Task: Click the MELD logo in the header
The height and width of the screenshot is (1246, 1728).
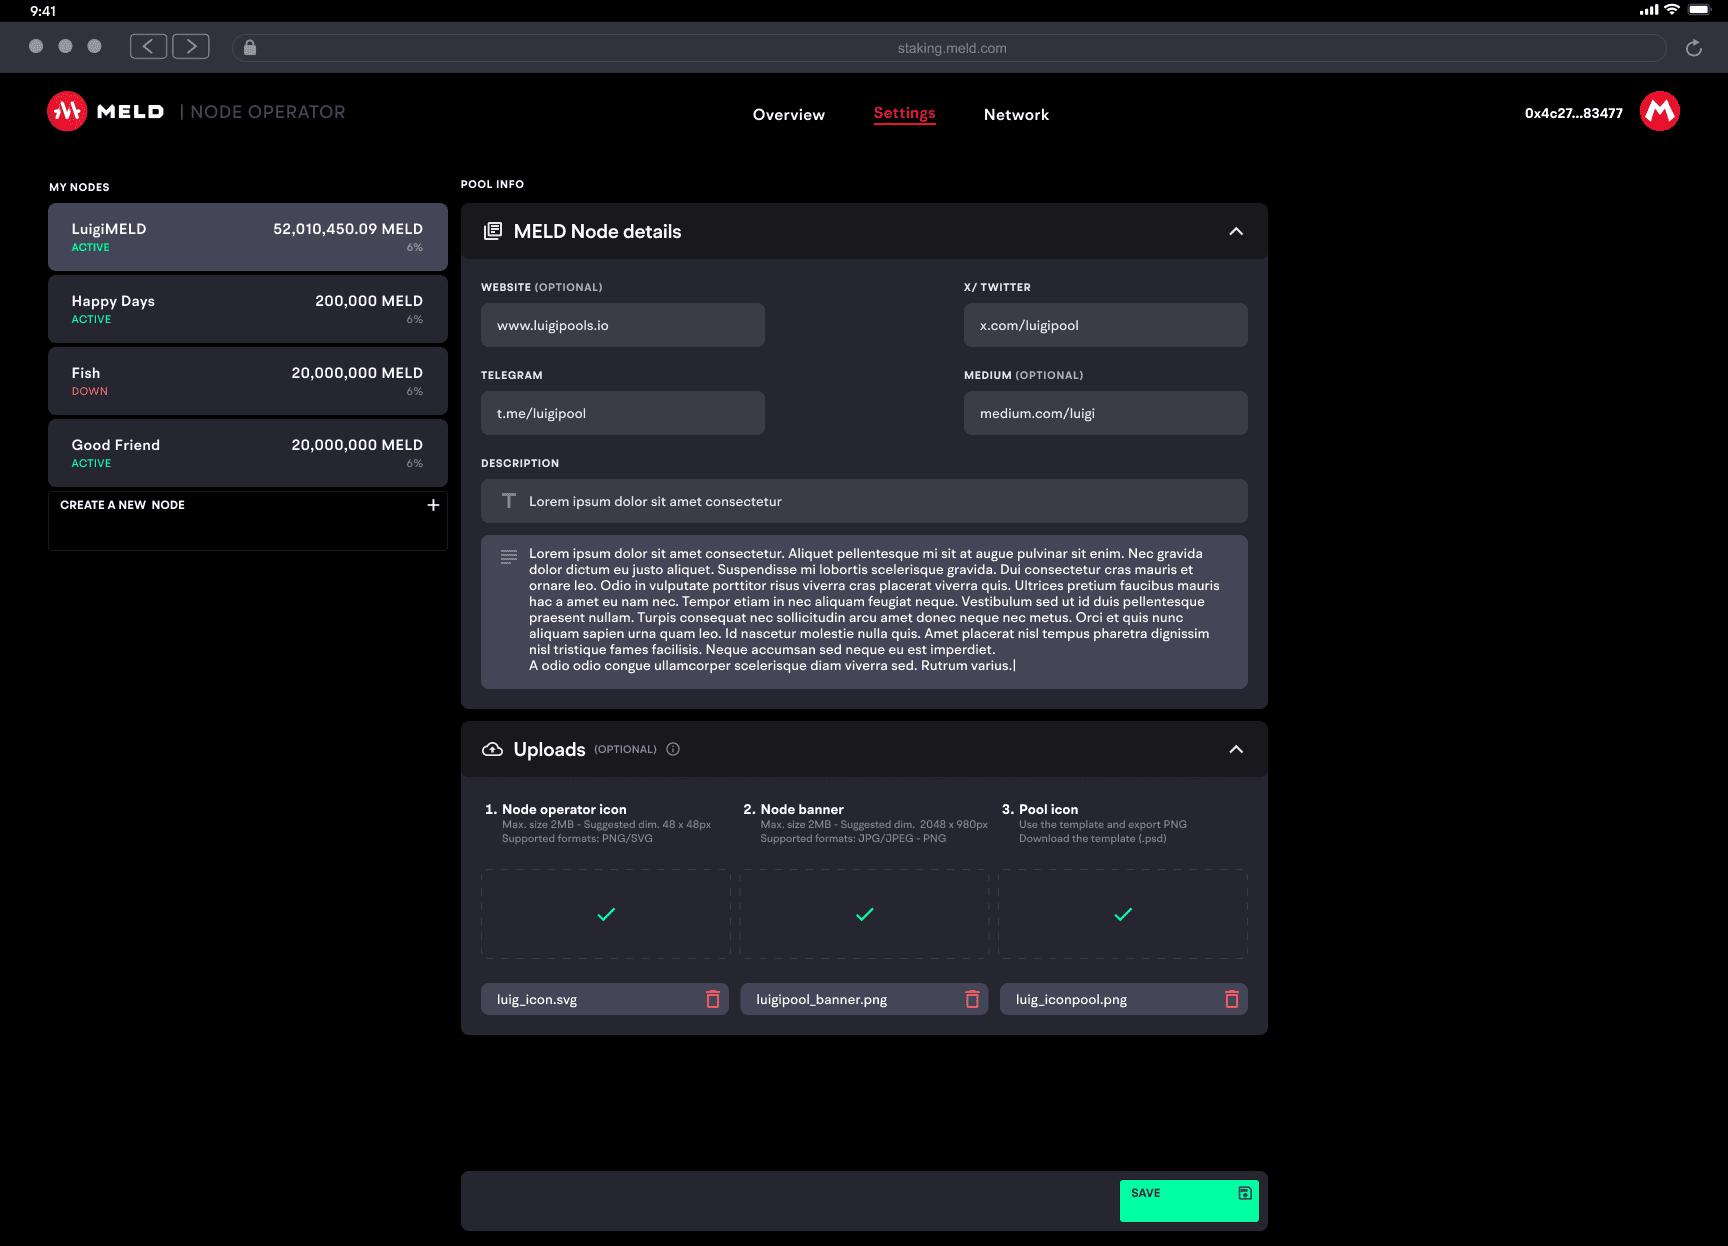Action: coord(66,111)
